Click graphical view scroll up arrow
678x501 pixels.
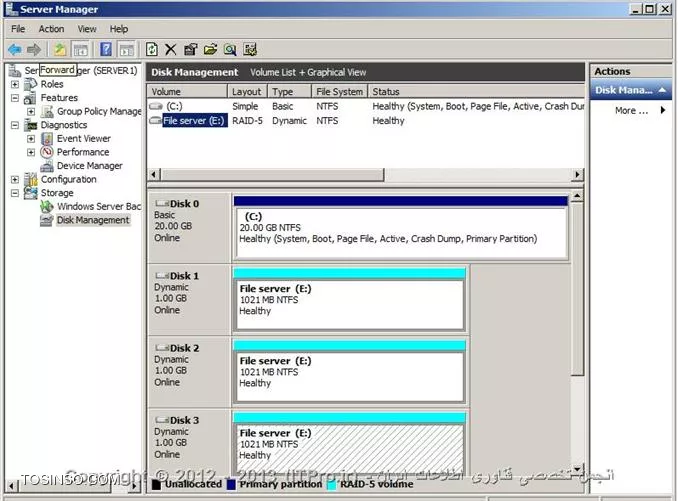[x=577, y=197]
